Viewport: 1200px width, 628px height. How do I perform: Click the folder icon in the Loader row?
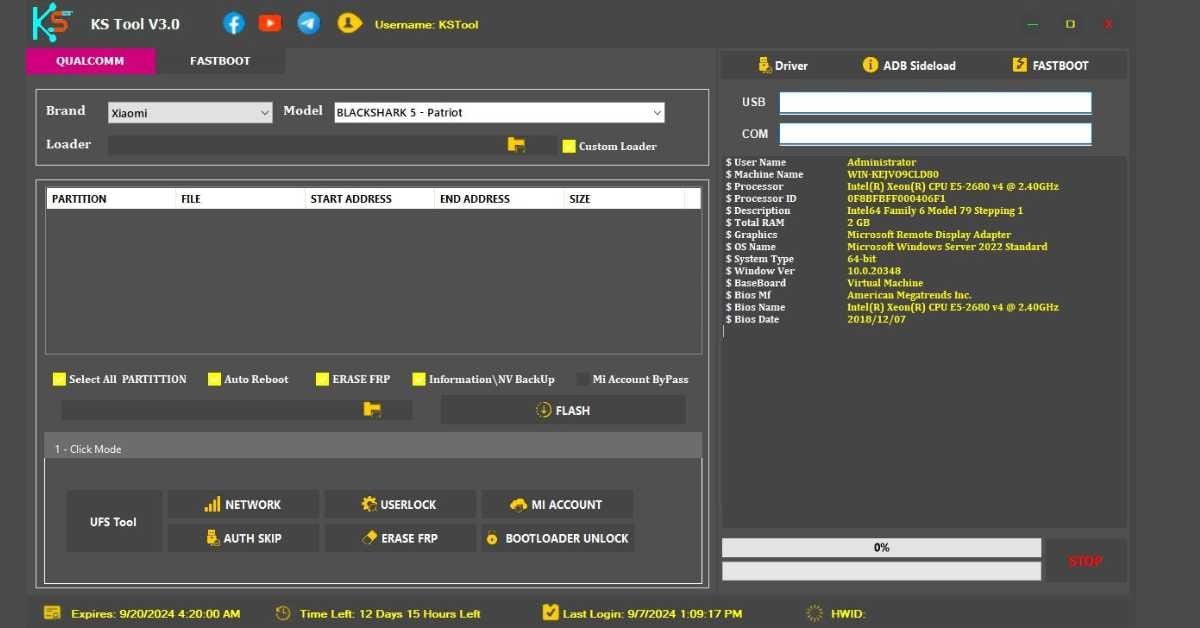coord(517,145)
